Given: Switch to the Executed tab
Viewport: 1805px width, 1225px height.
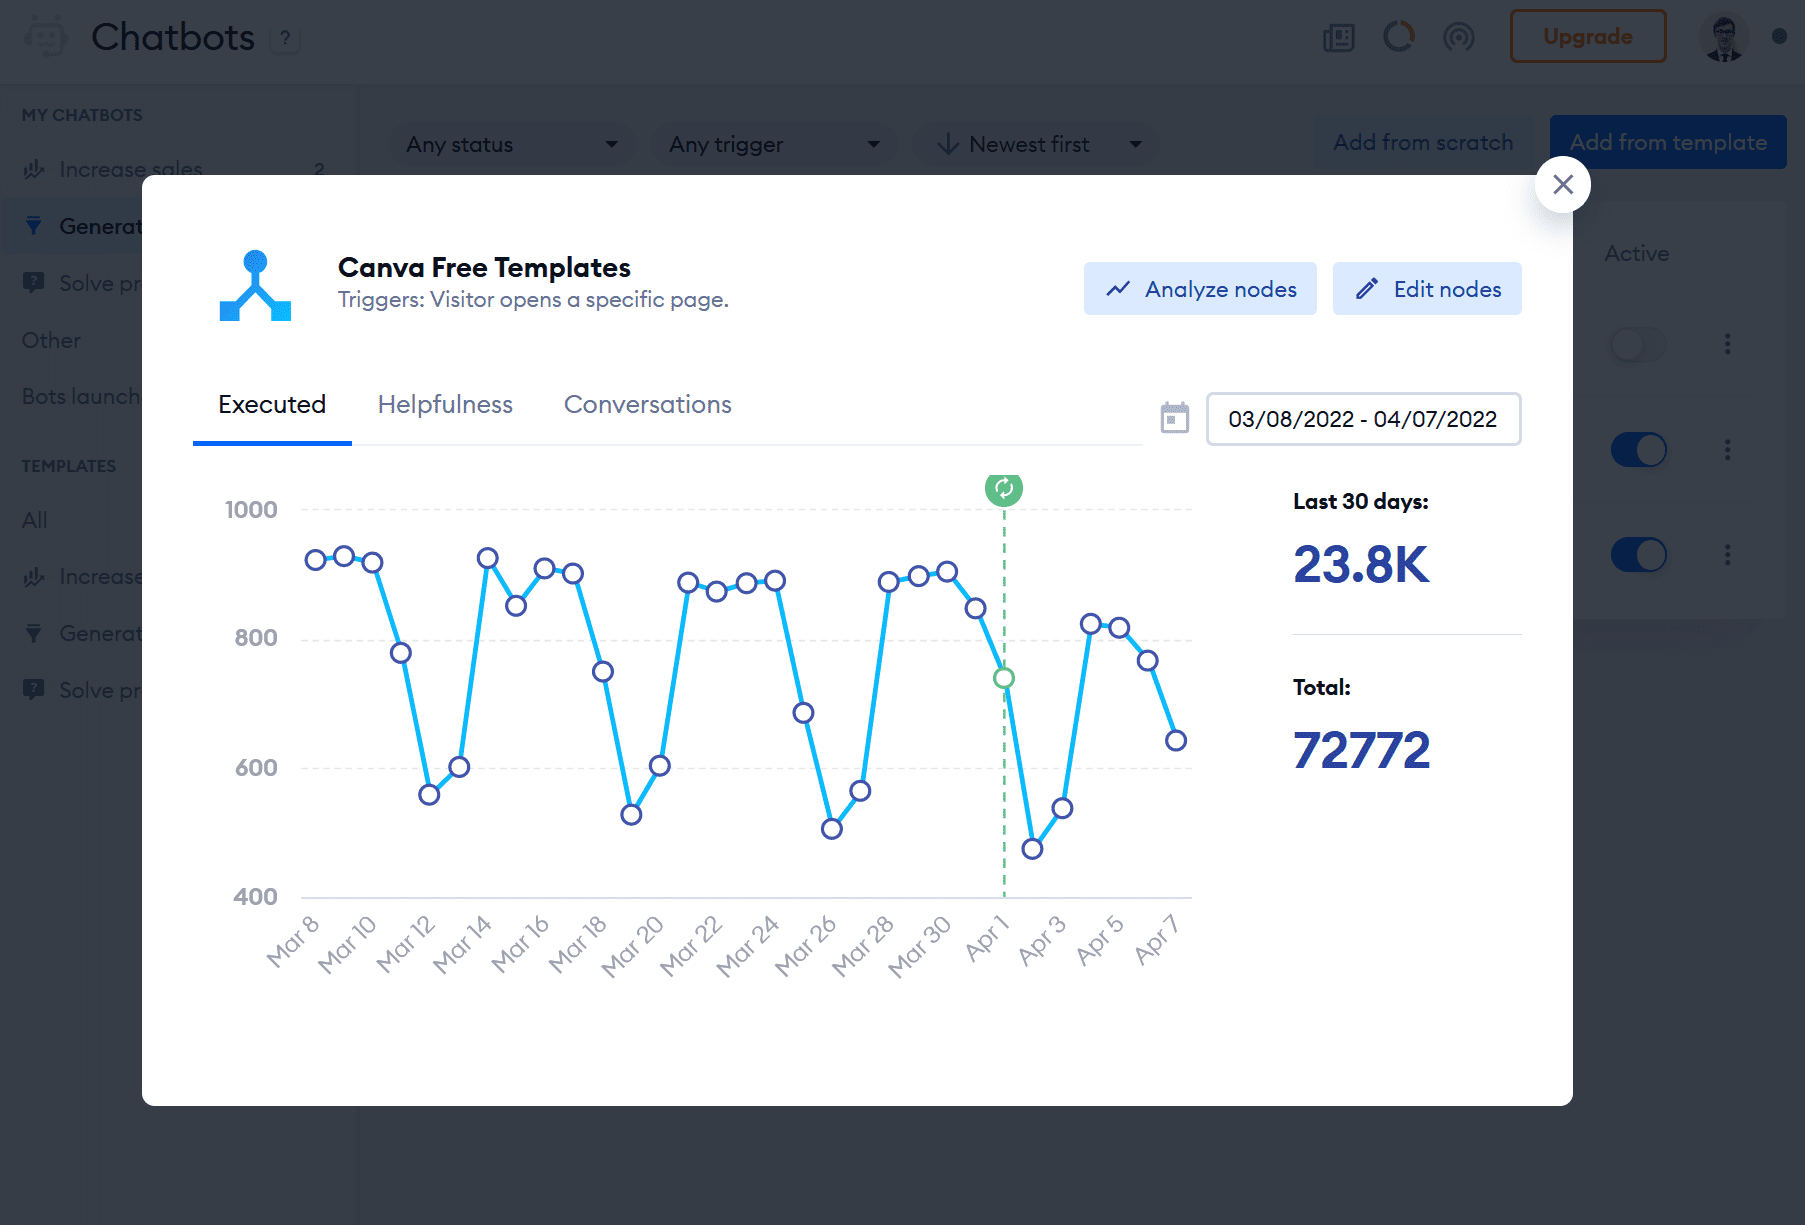Looking at the screenshot, I should (272, 405).
